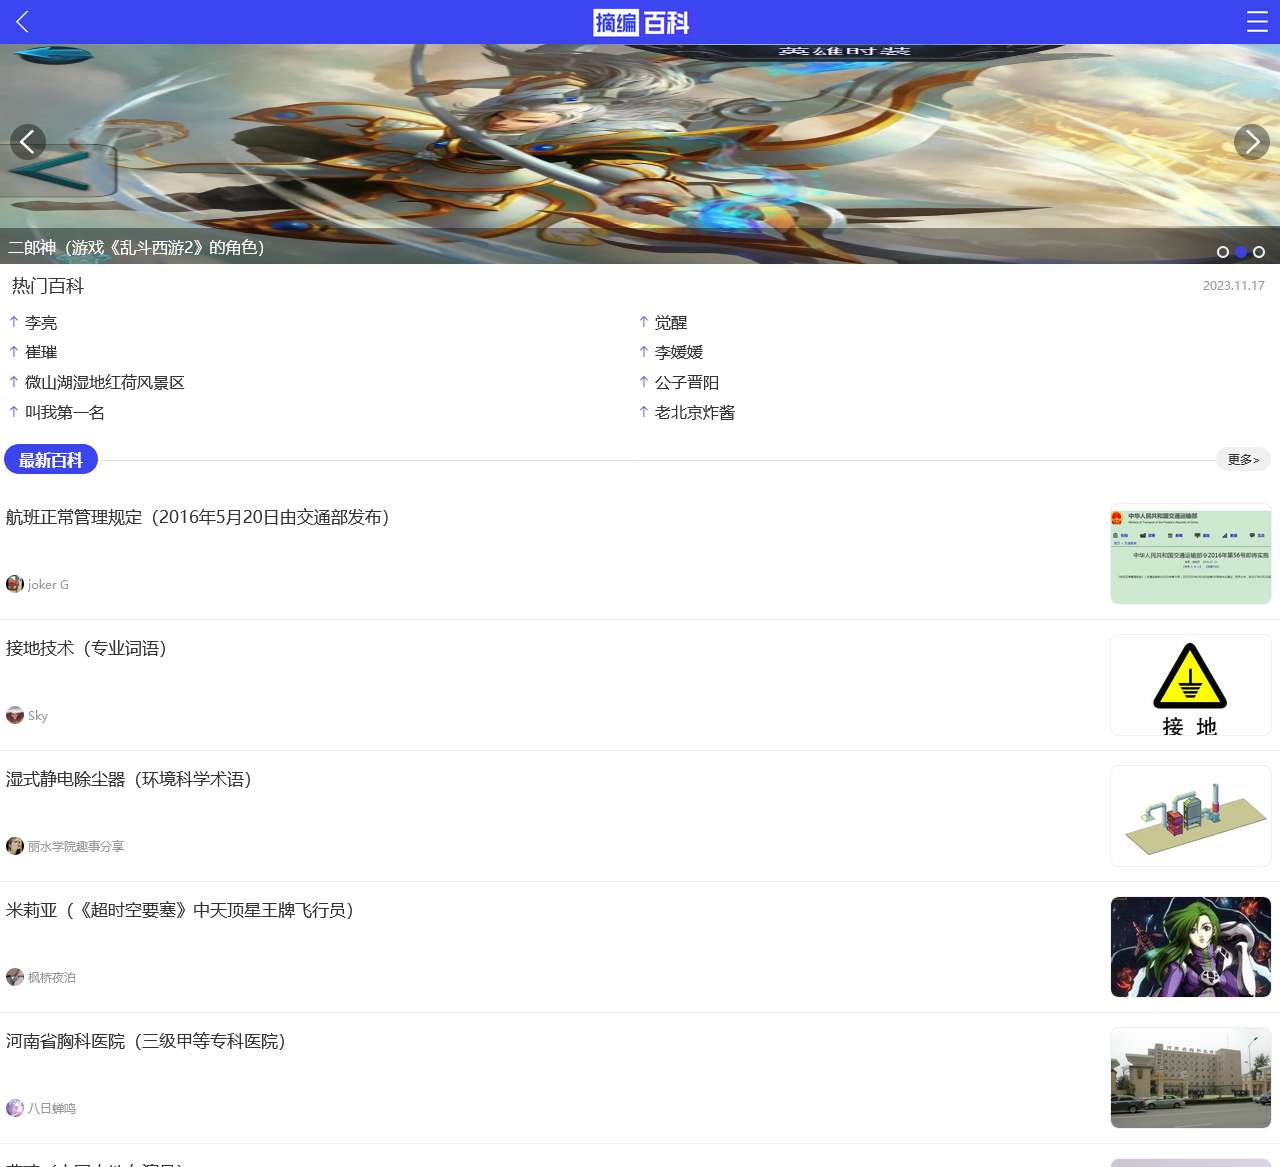Viewport: 1280px width, 1167px height.
Task: Click the up-arrow icon beside 微山湖湿地红荷风景区
Action: [x=14, y=381]
